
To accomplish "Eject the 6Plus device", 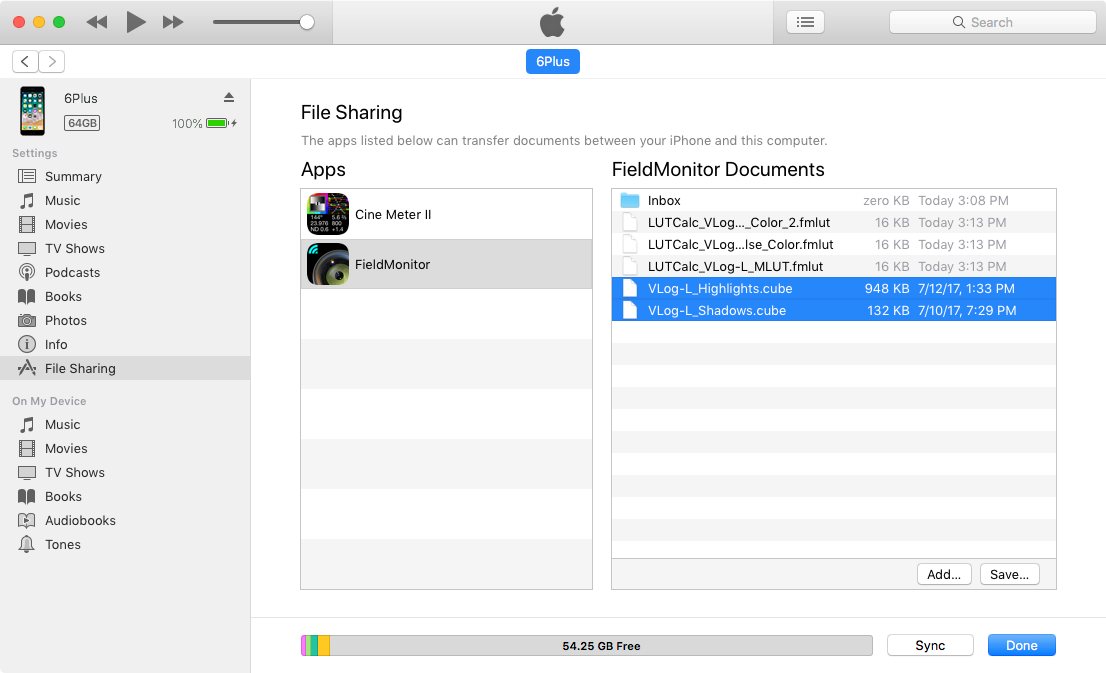I will [229, 97].
